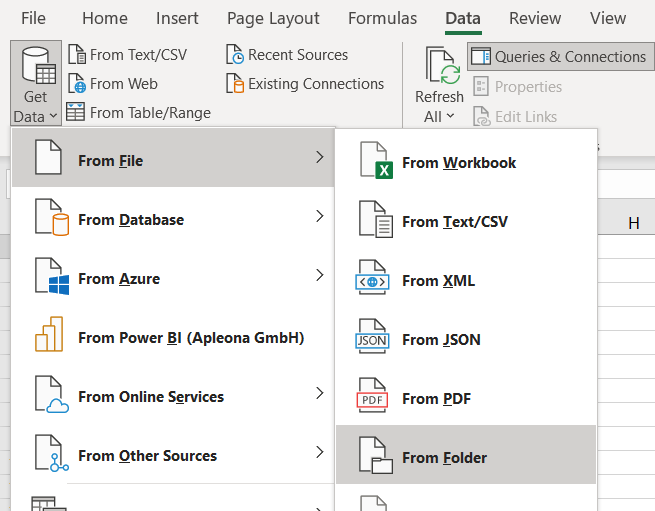Click the From Database cylinder icon
Image resolution: width=655 pixels, height=511 pixels.
(52, 217)
